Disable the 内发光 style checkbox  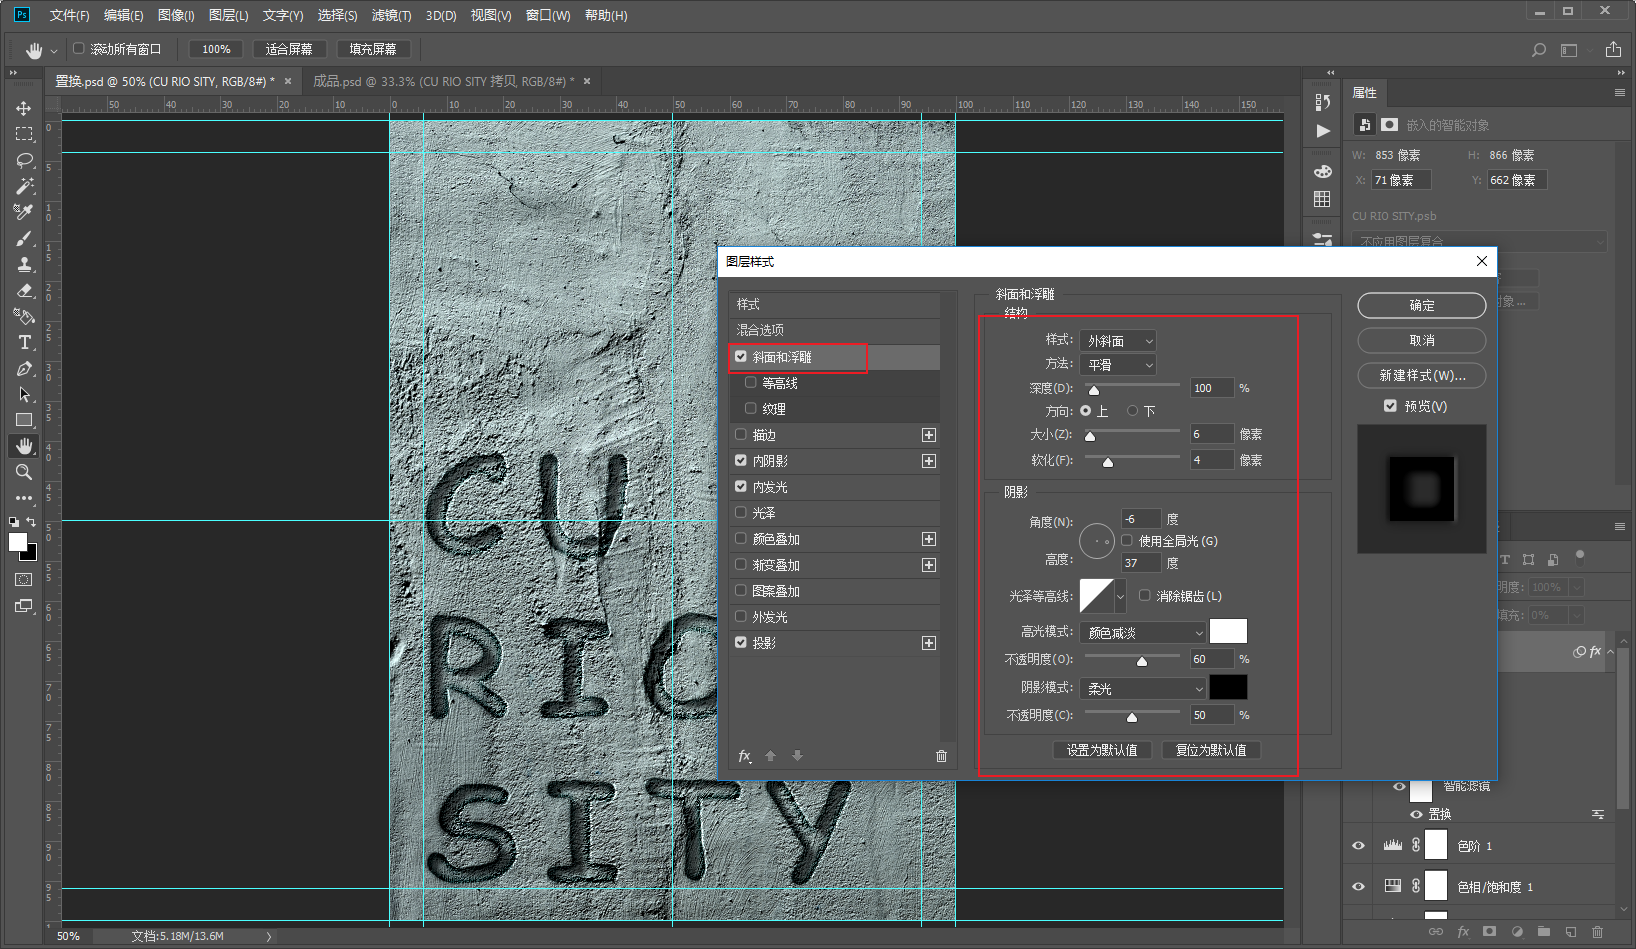click(x=741, y=487)
